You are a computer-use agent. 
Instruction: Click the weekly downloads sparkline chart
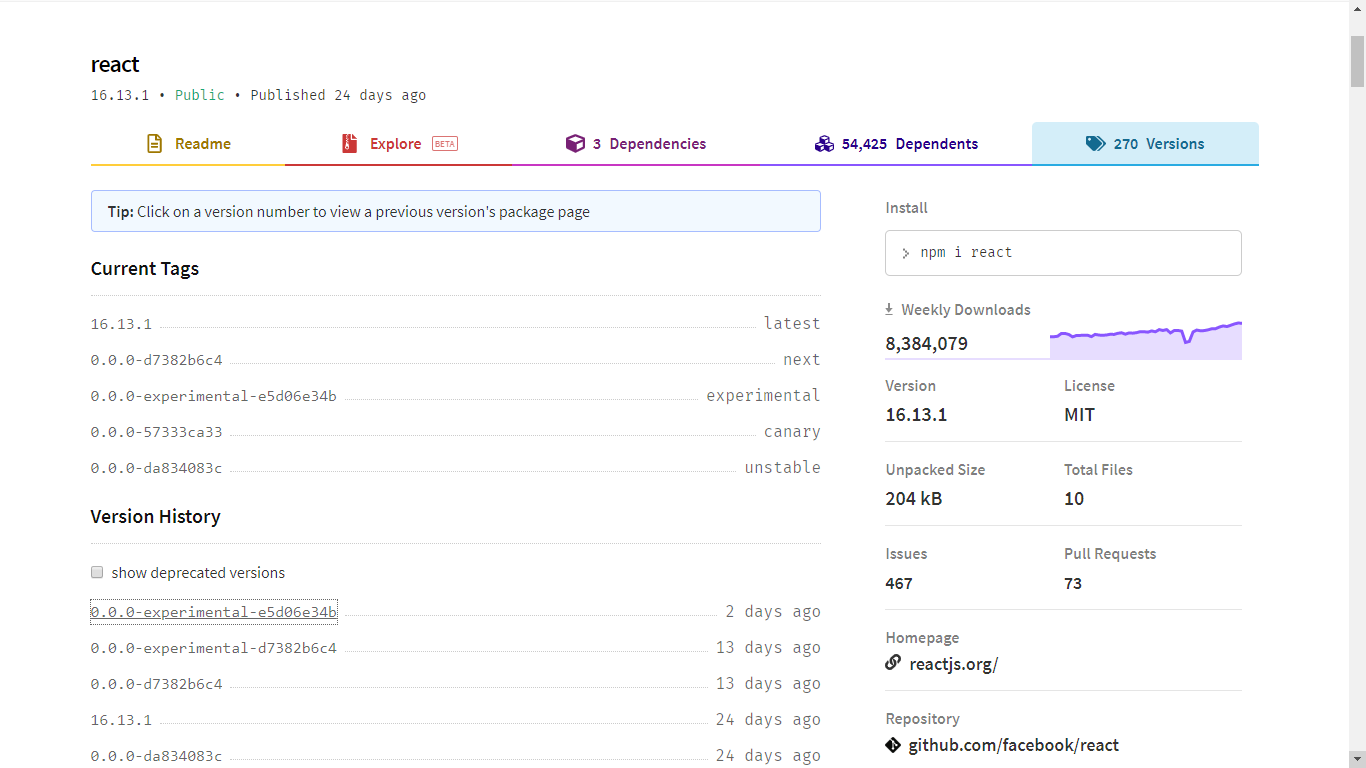pos(1145,340)
